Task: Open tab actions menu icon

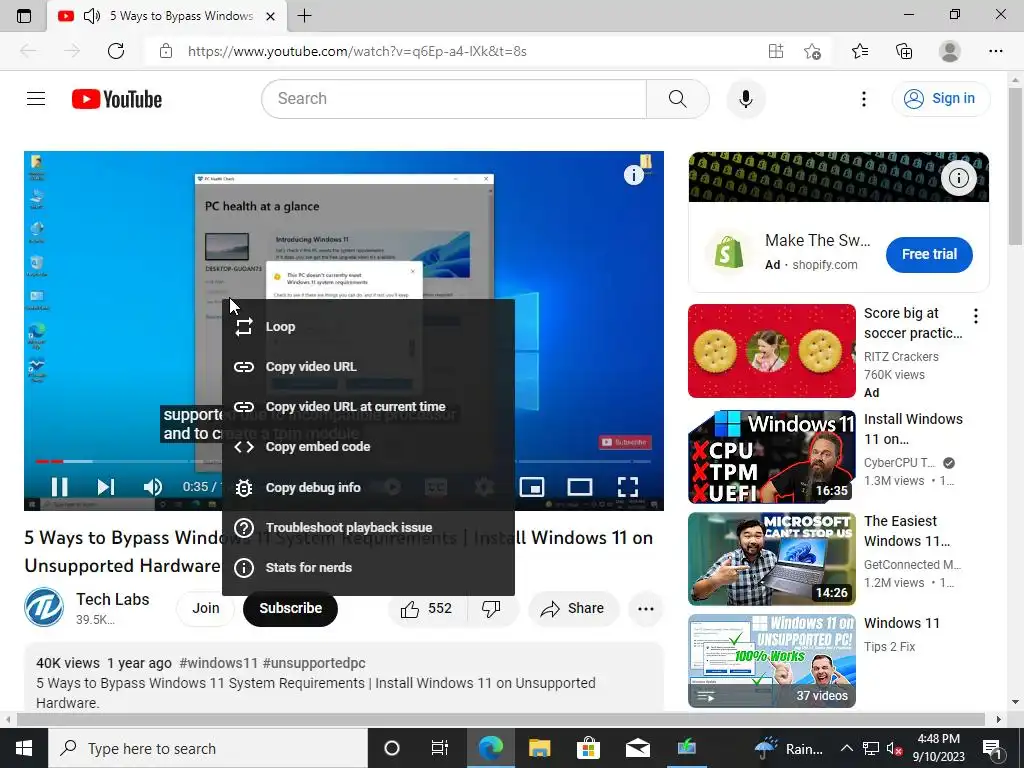Action: pyautogui.click(x=24, y=16)
